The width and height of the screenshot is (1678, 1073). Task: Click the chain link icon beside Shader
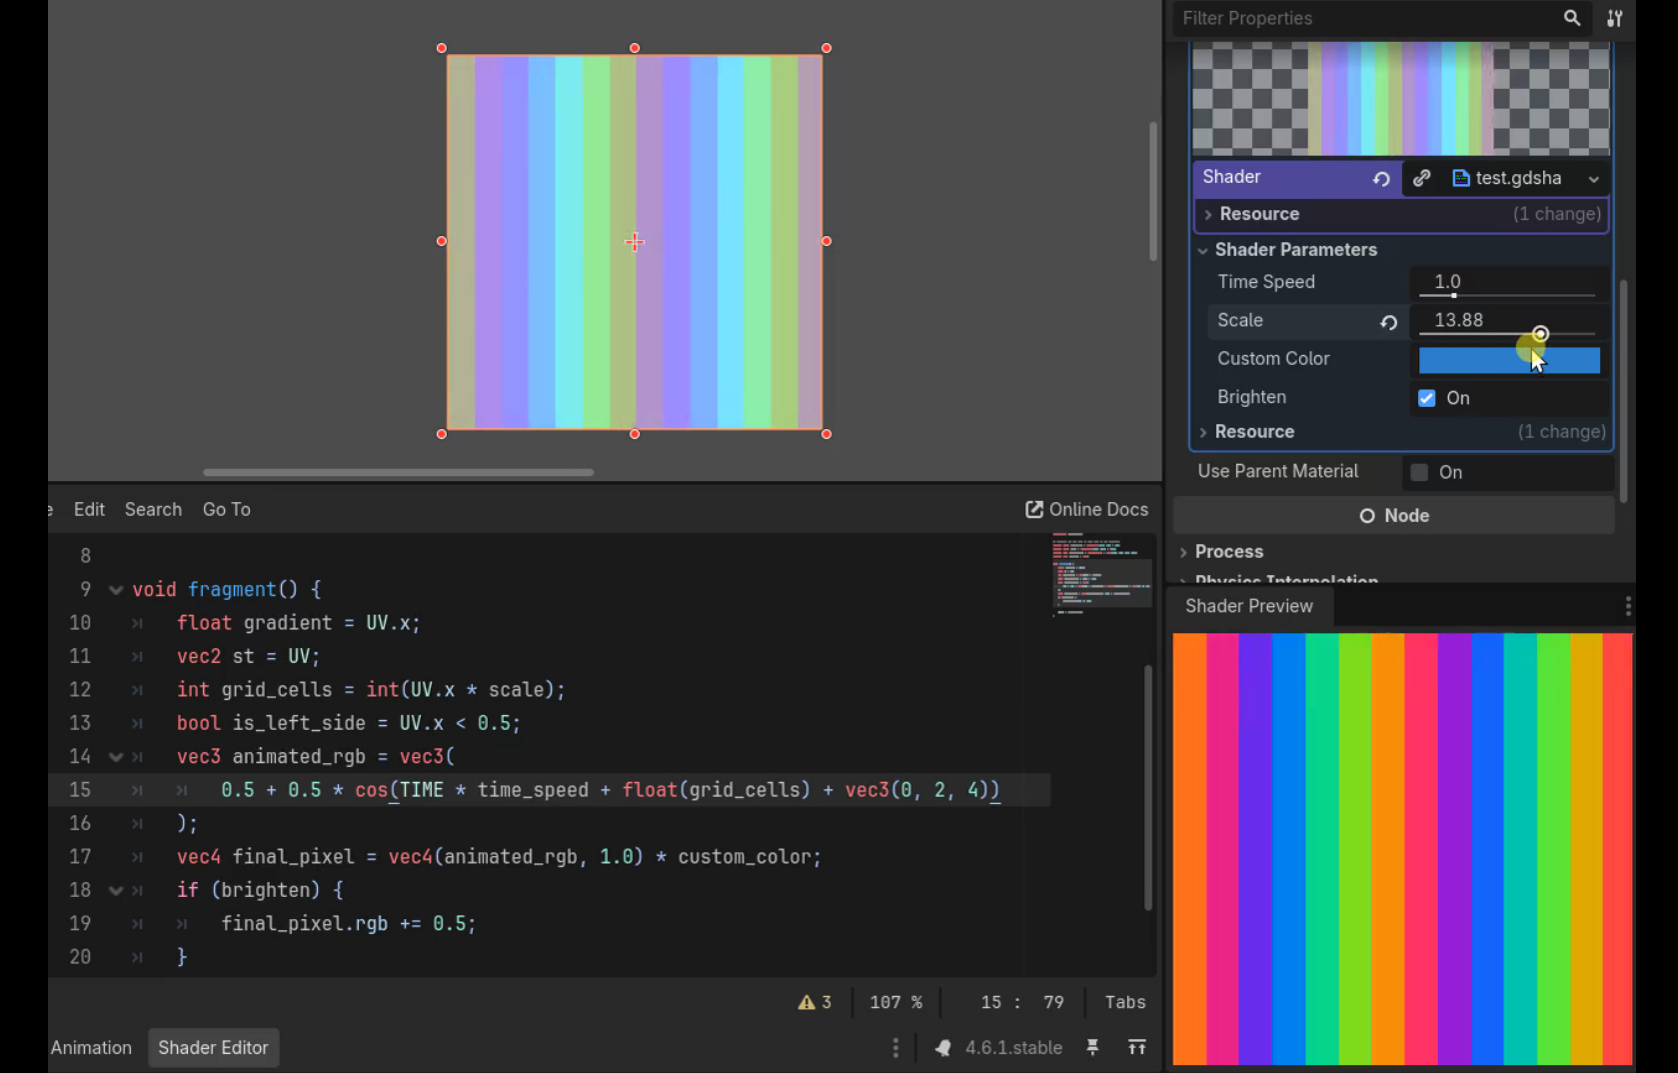1421,178
